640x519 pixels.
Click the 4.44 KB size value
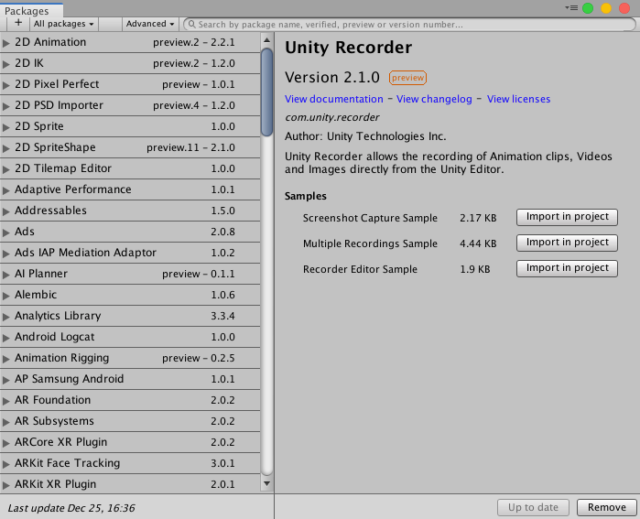coord(478,244)
